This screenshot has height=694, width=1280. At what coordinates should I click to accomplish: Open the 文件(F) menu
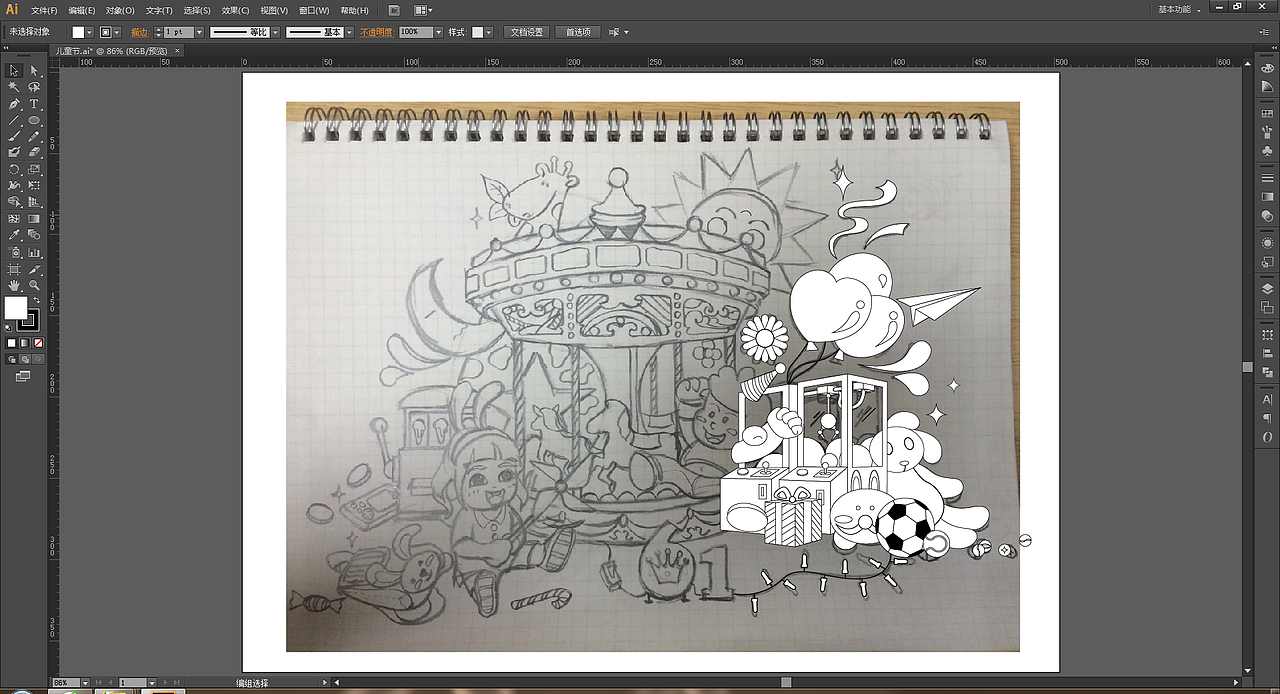44,10
